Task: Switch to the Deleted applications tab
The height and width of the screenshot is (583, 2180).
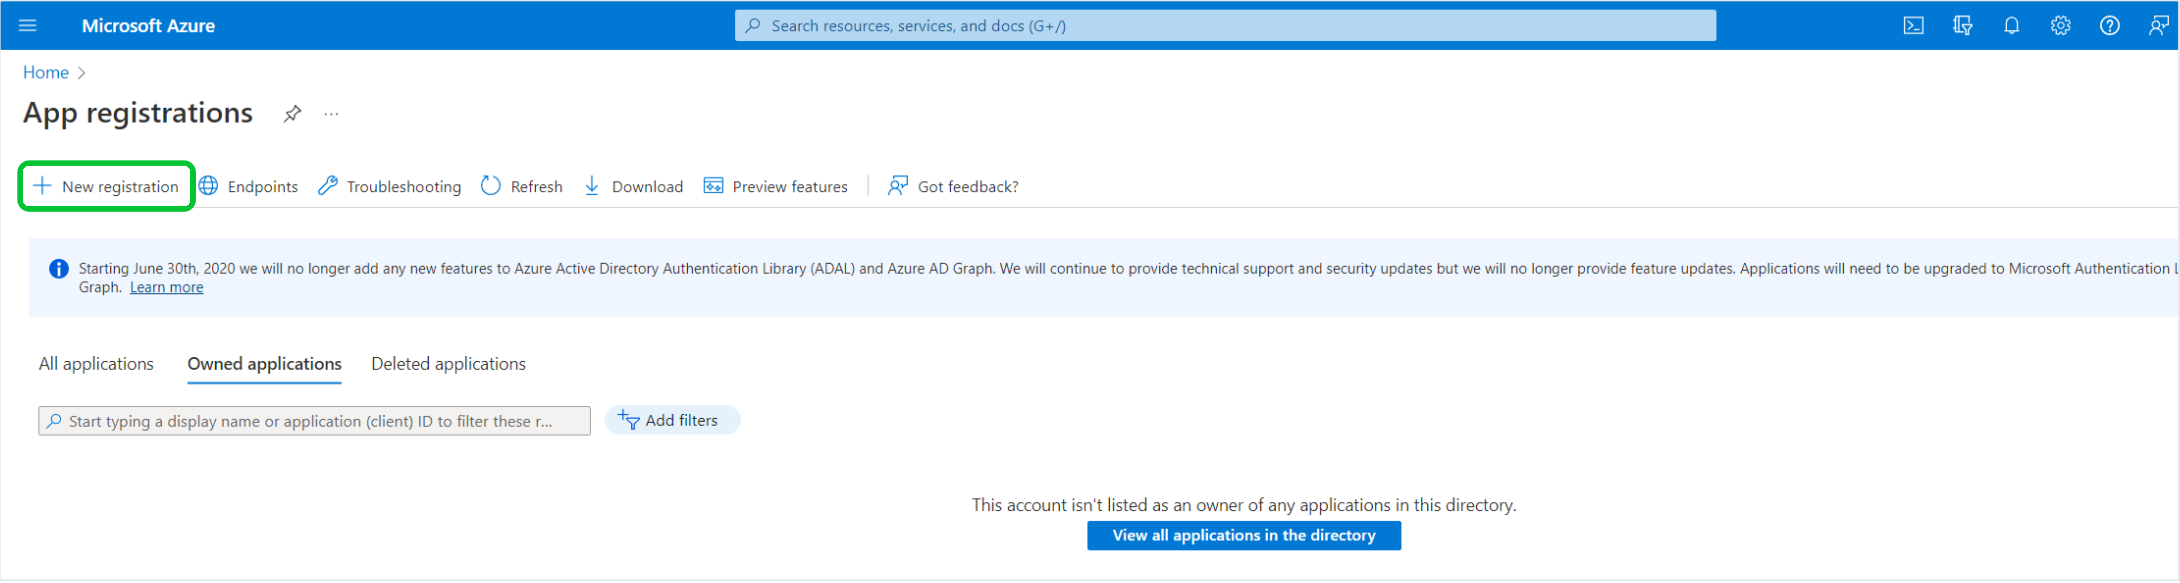Action: click(x=448, y=364)
